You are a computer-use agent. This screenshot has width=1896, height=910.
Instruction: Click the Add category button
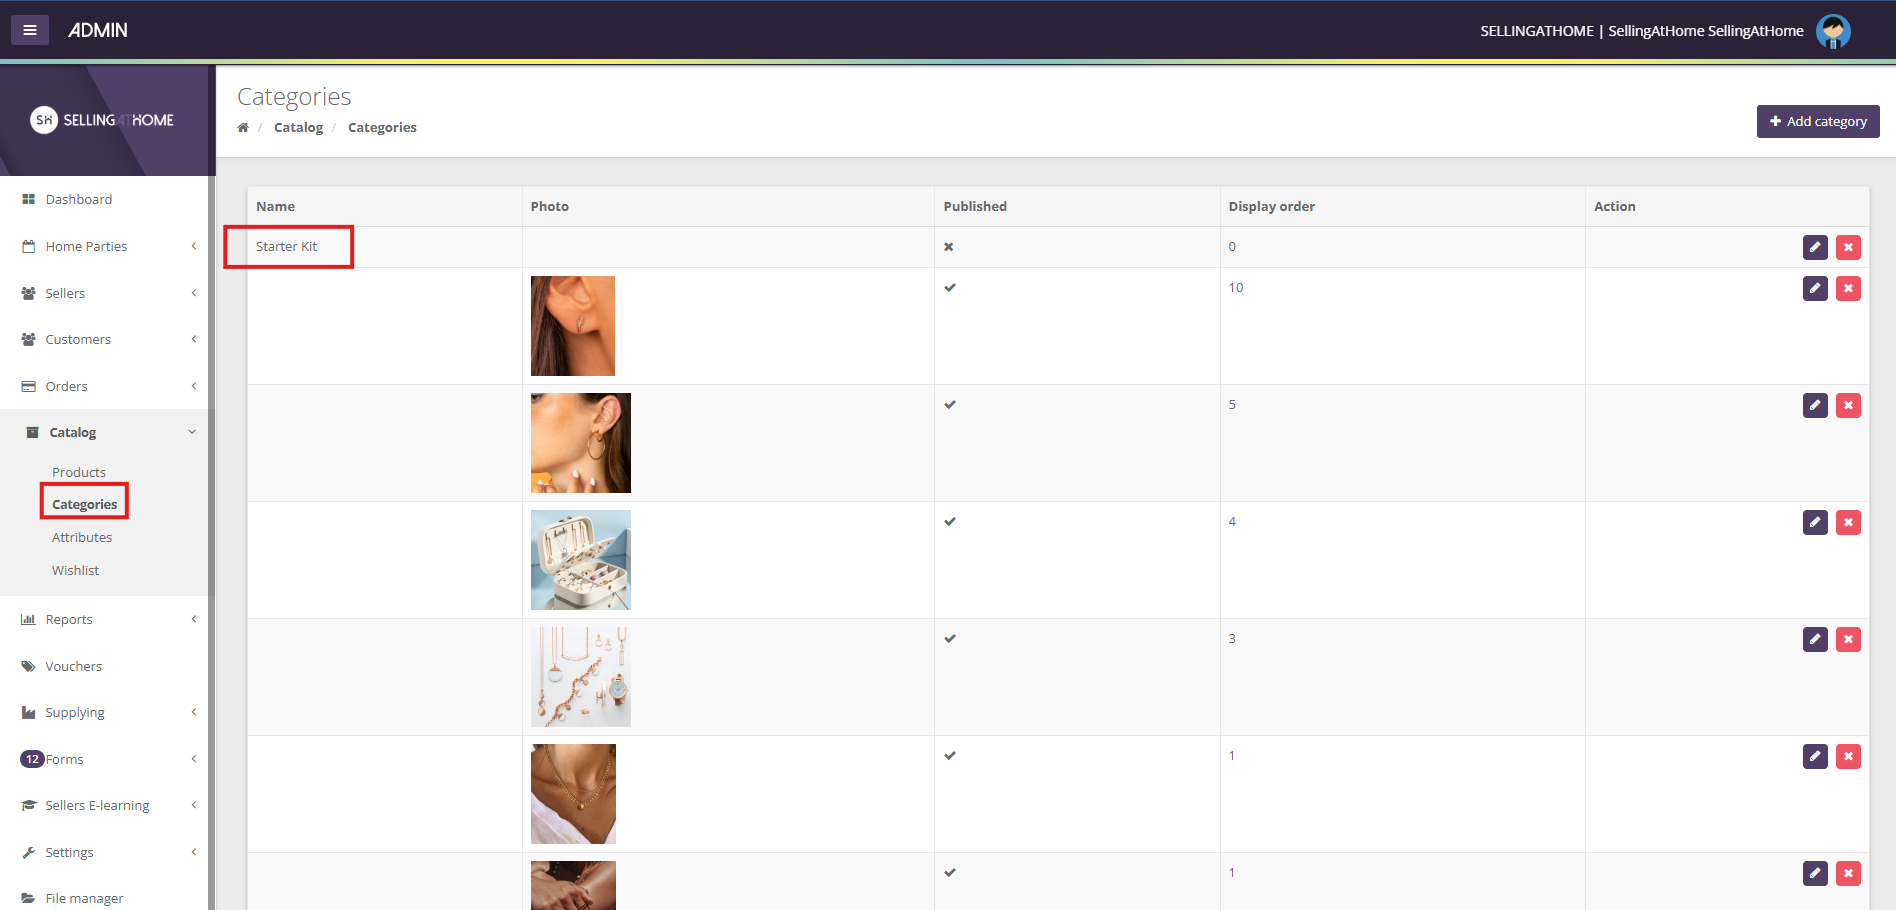1818,121
